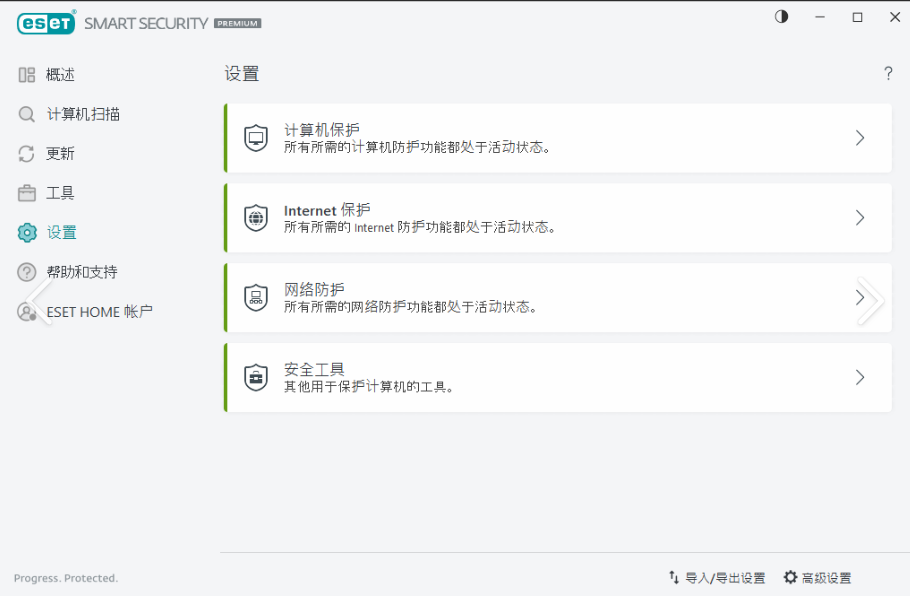Toggle the dark/light contrast mode
910x596 pixels.
781,17
